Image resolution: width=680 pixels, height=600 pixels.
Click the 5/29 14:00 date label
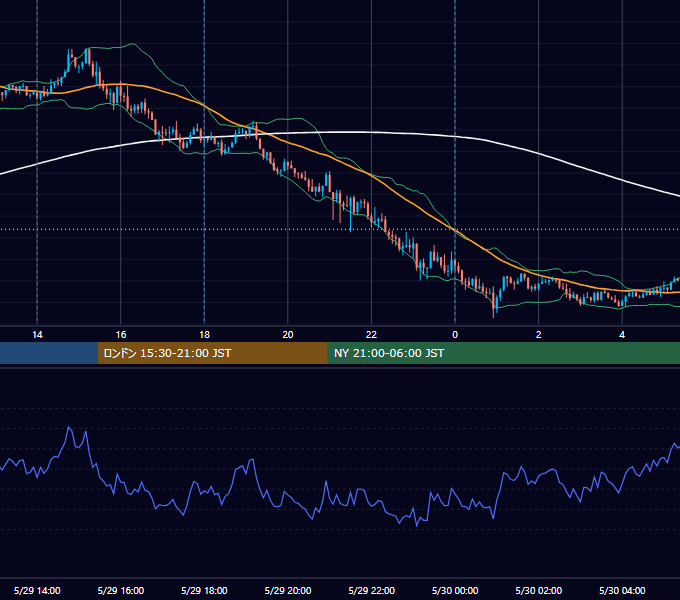click(37, 590)
